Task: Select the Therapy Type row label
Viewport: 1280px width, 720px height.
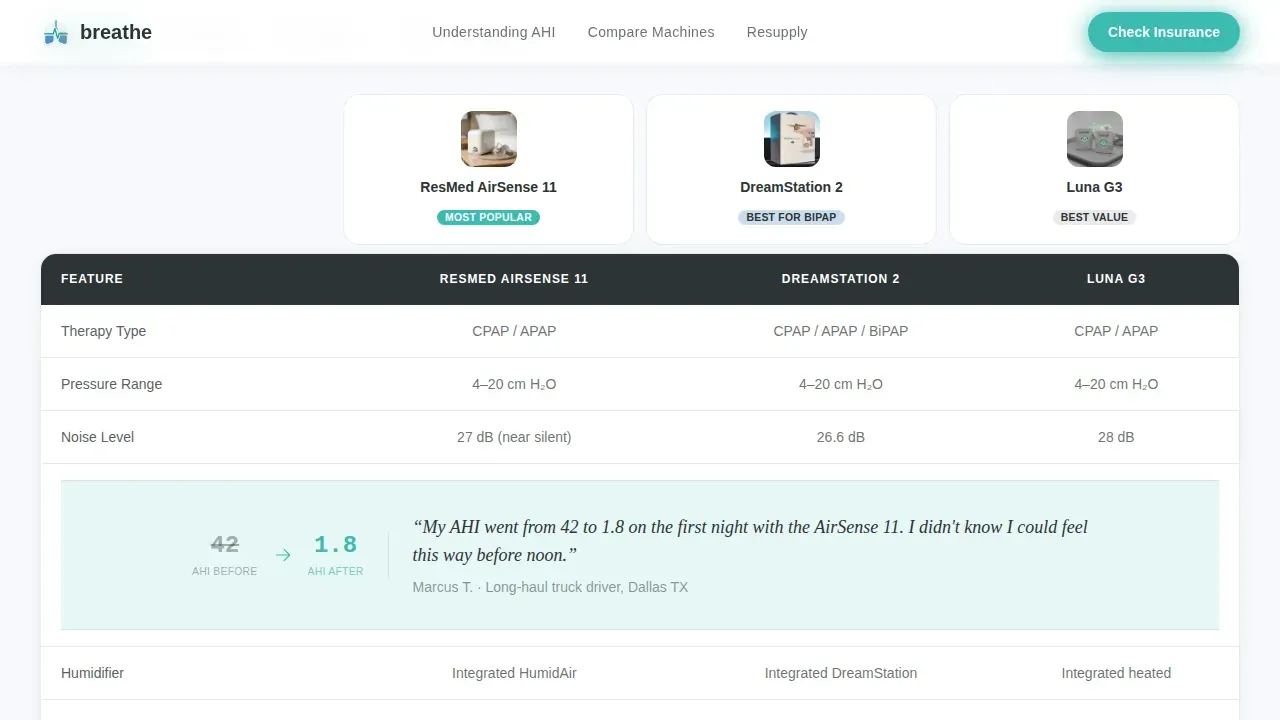Action: point(103,331)
